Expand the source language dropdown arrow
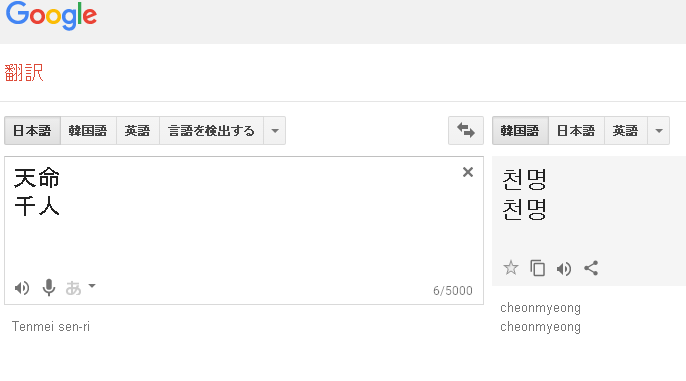This screenshot has width=686, height=381. pyautogui.click(x=275, y=130)
